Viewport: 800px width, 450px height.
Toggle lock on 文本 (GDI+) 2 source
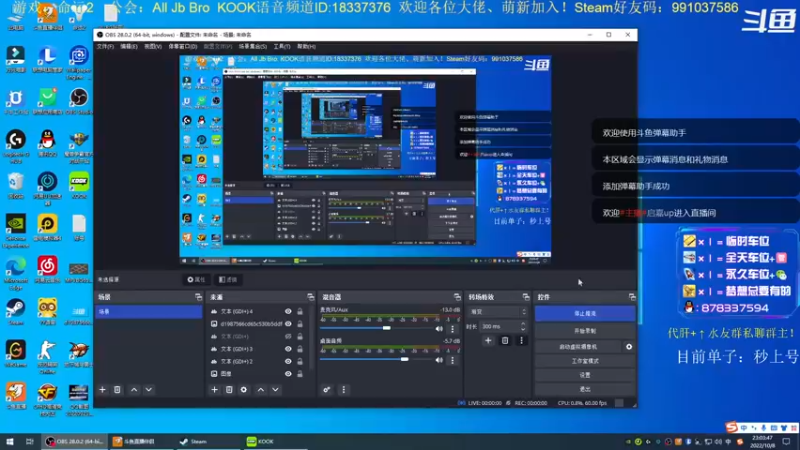click(x=300, y=361)
